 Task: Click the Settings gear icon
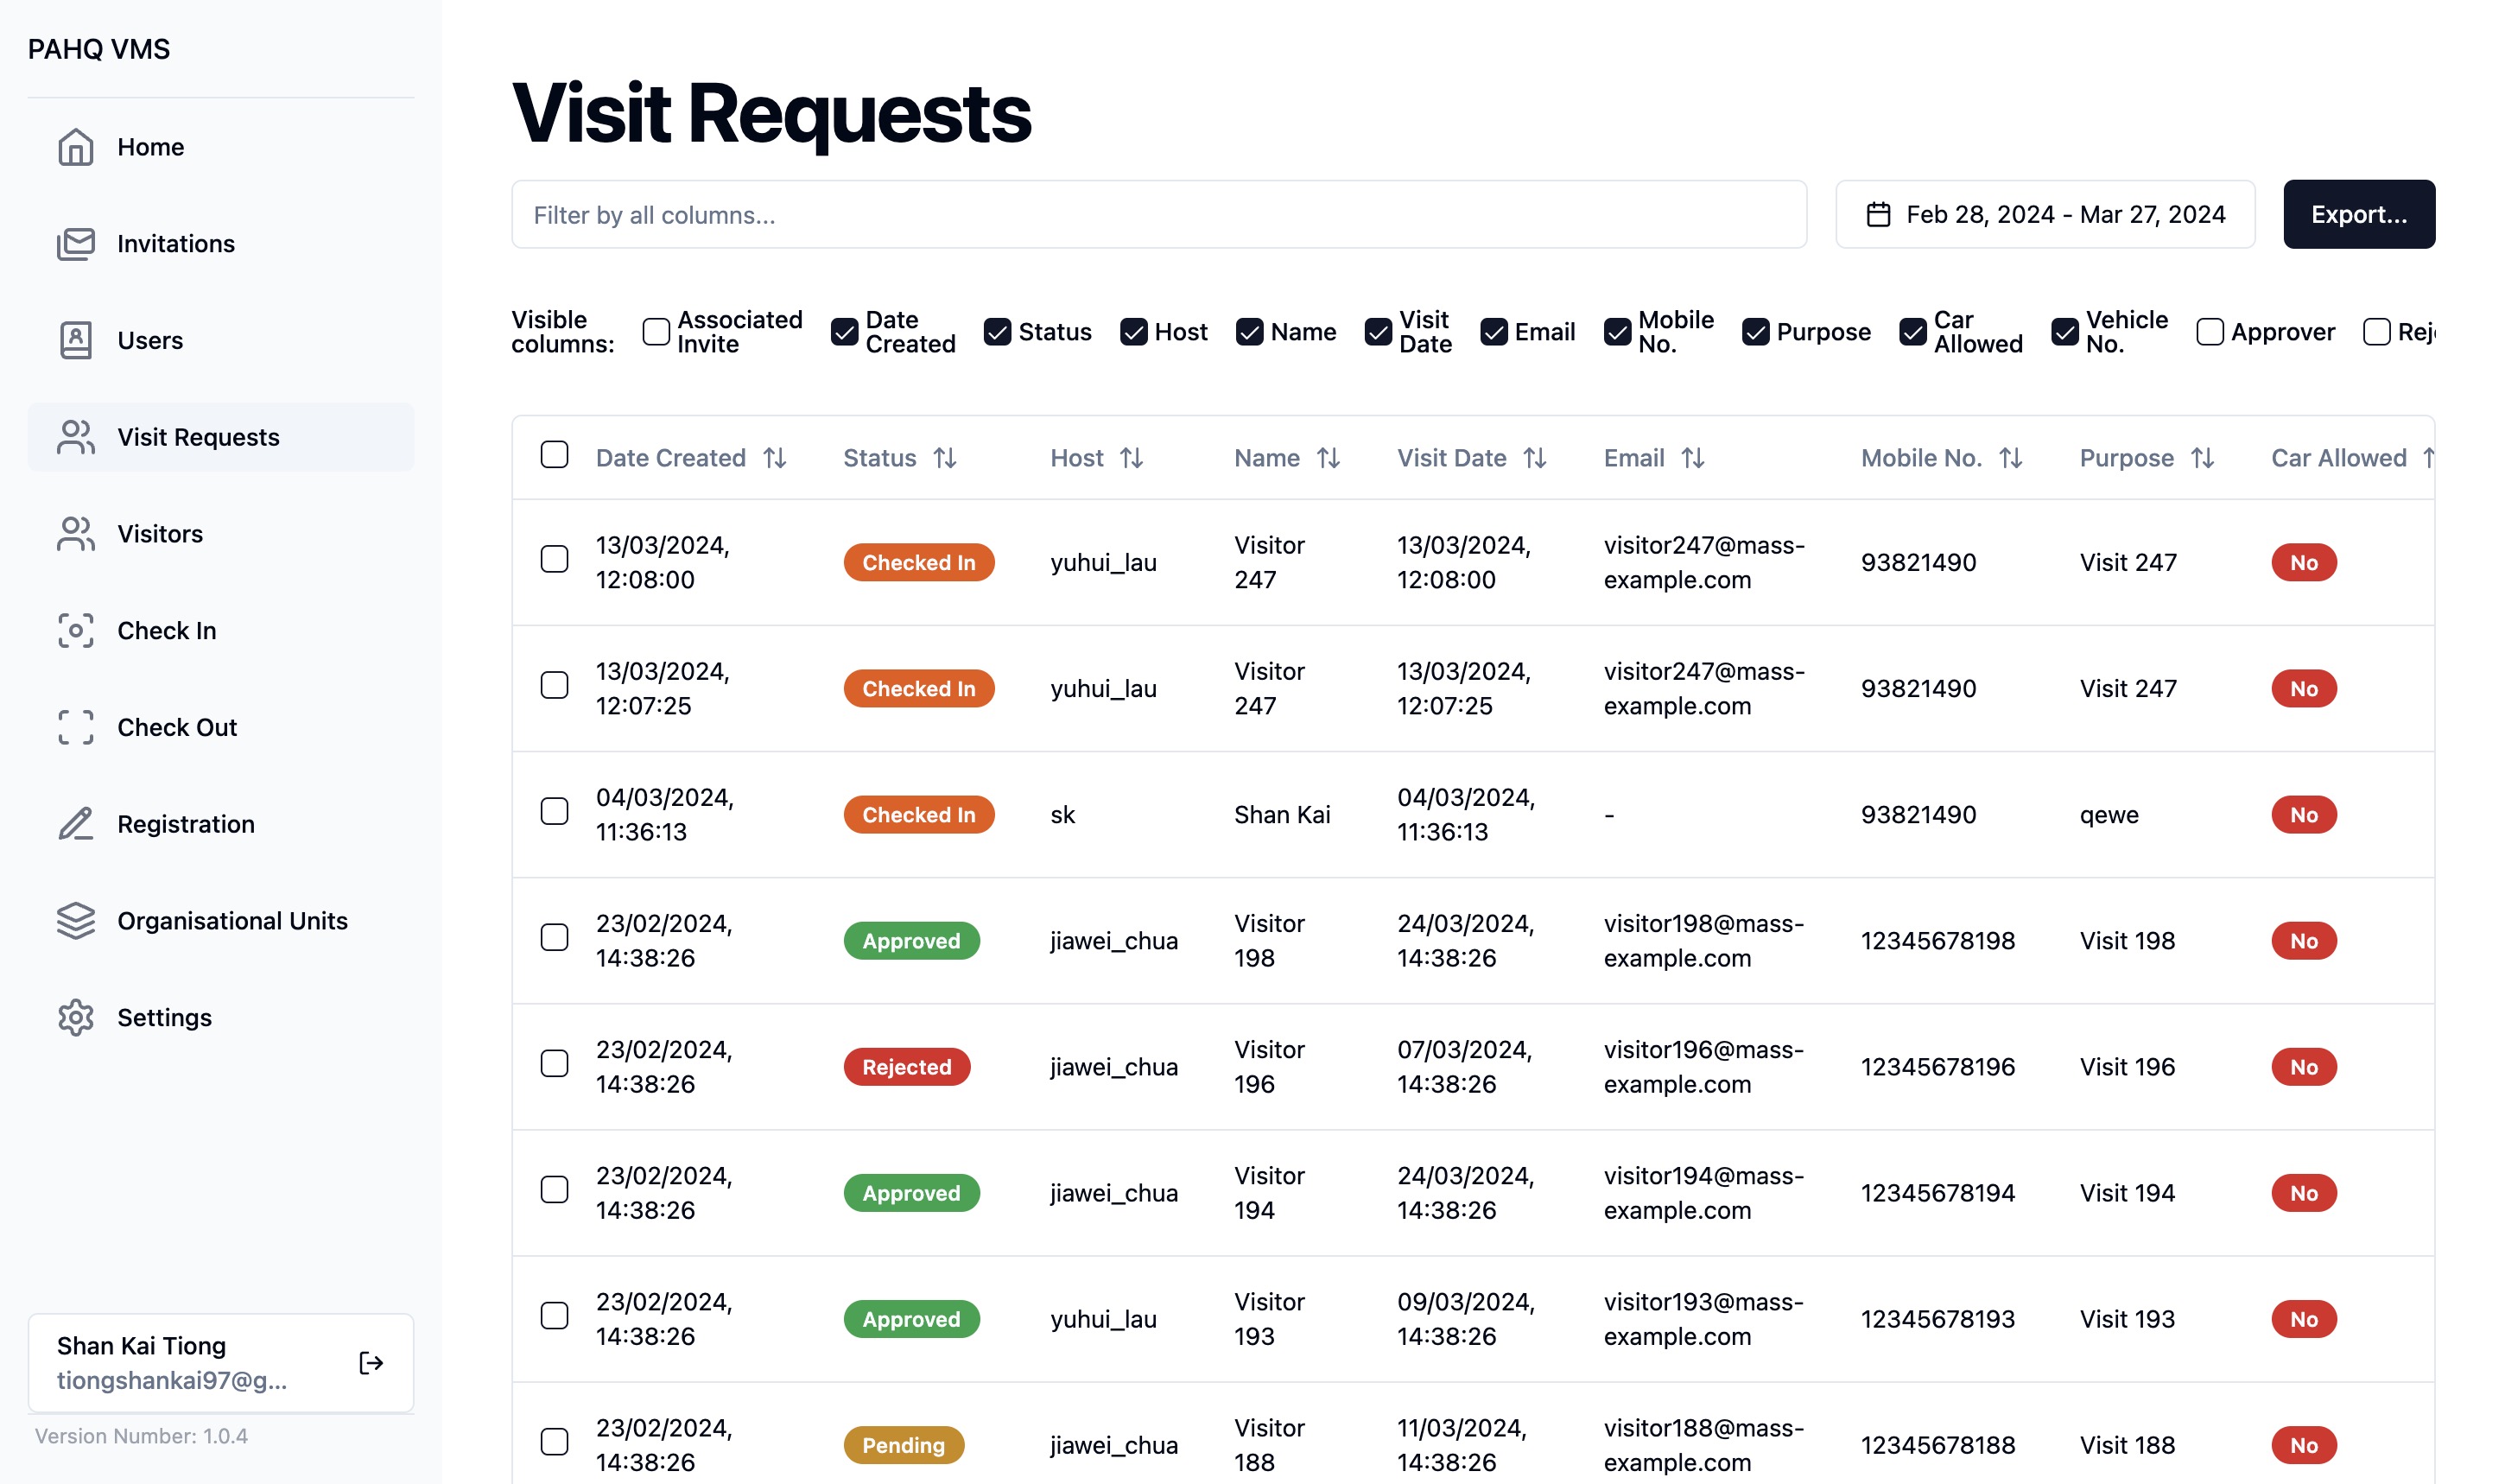pyautogui.click(x=75, y=1018)
